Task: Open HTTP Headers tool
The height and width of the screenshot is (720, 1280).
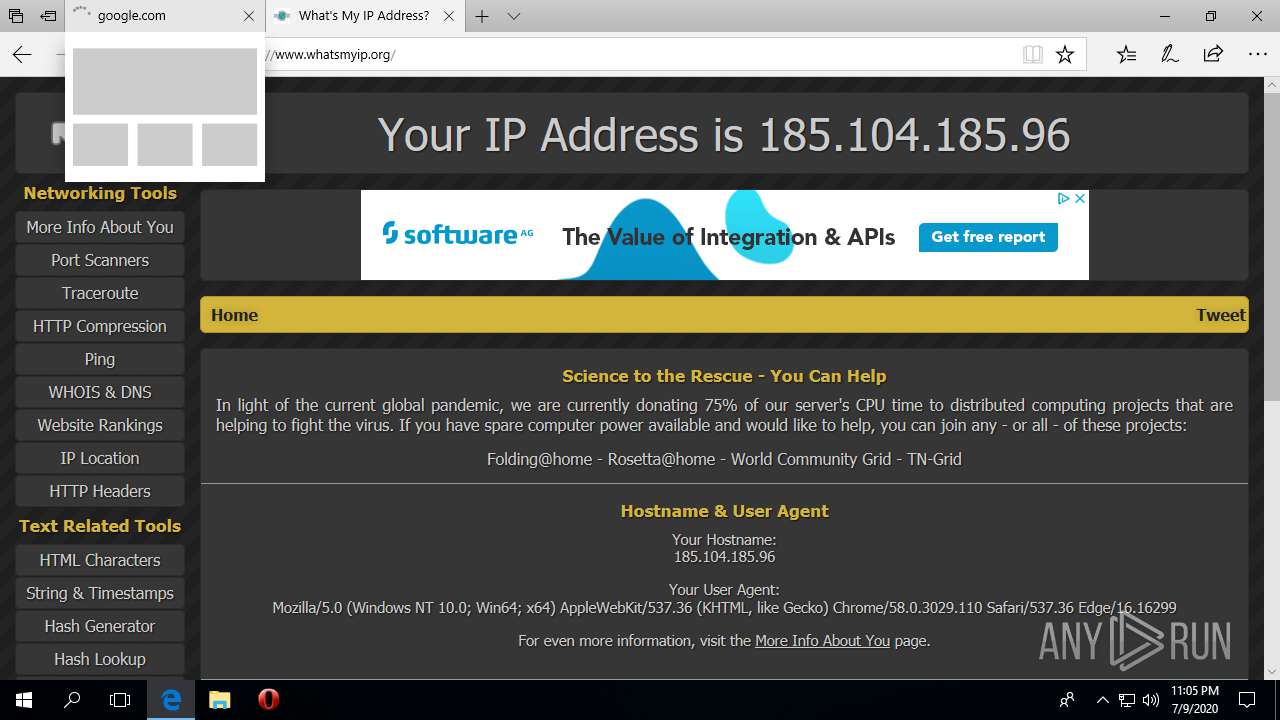Action: click(x=100, y=491)
